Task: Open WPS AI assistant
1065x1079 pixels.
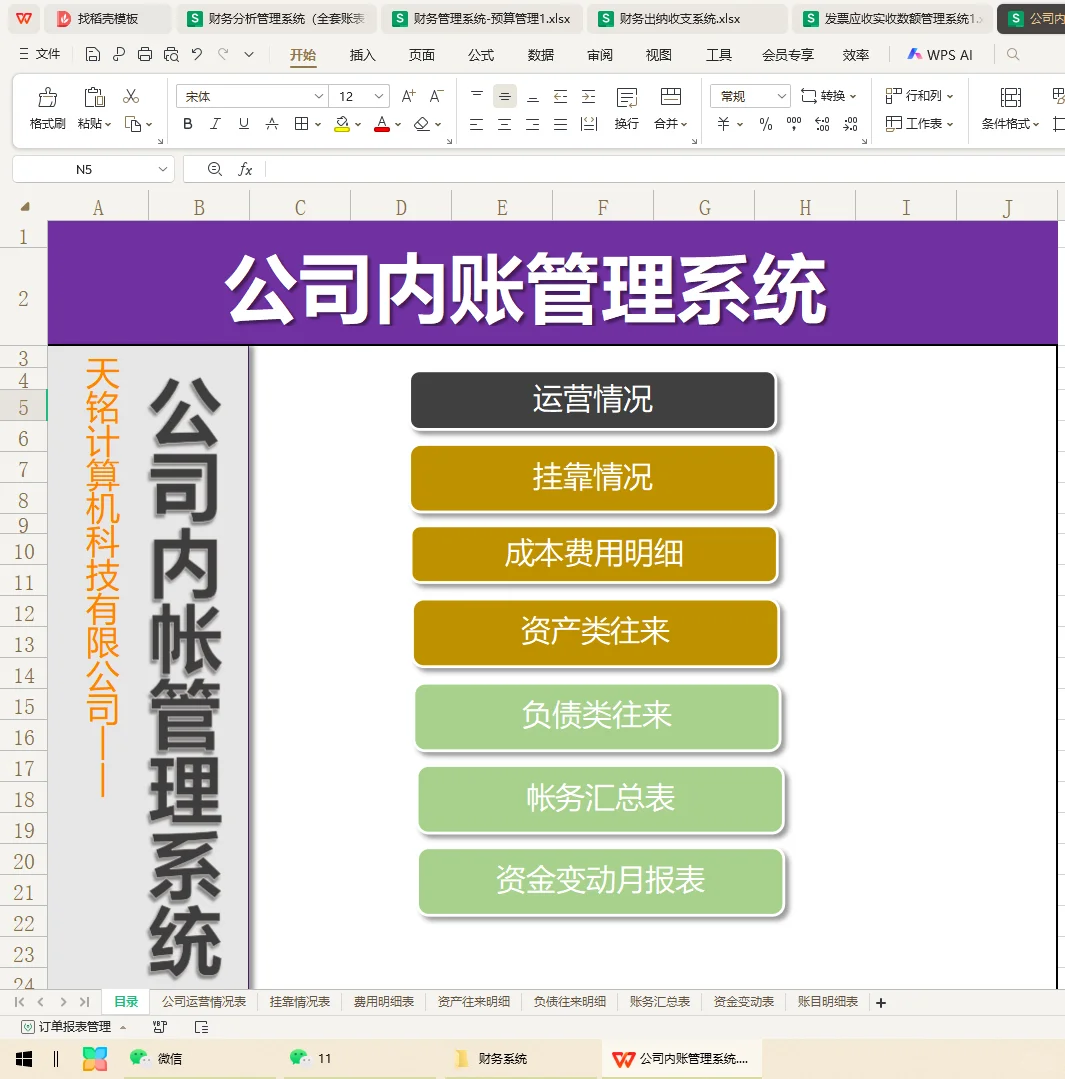Action: point(938,55)
